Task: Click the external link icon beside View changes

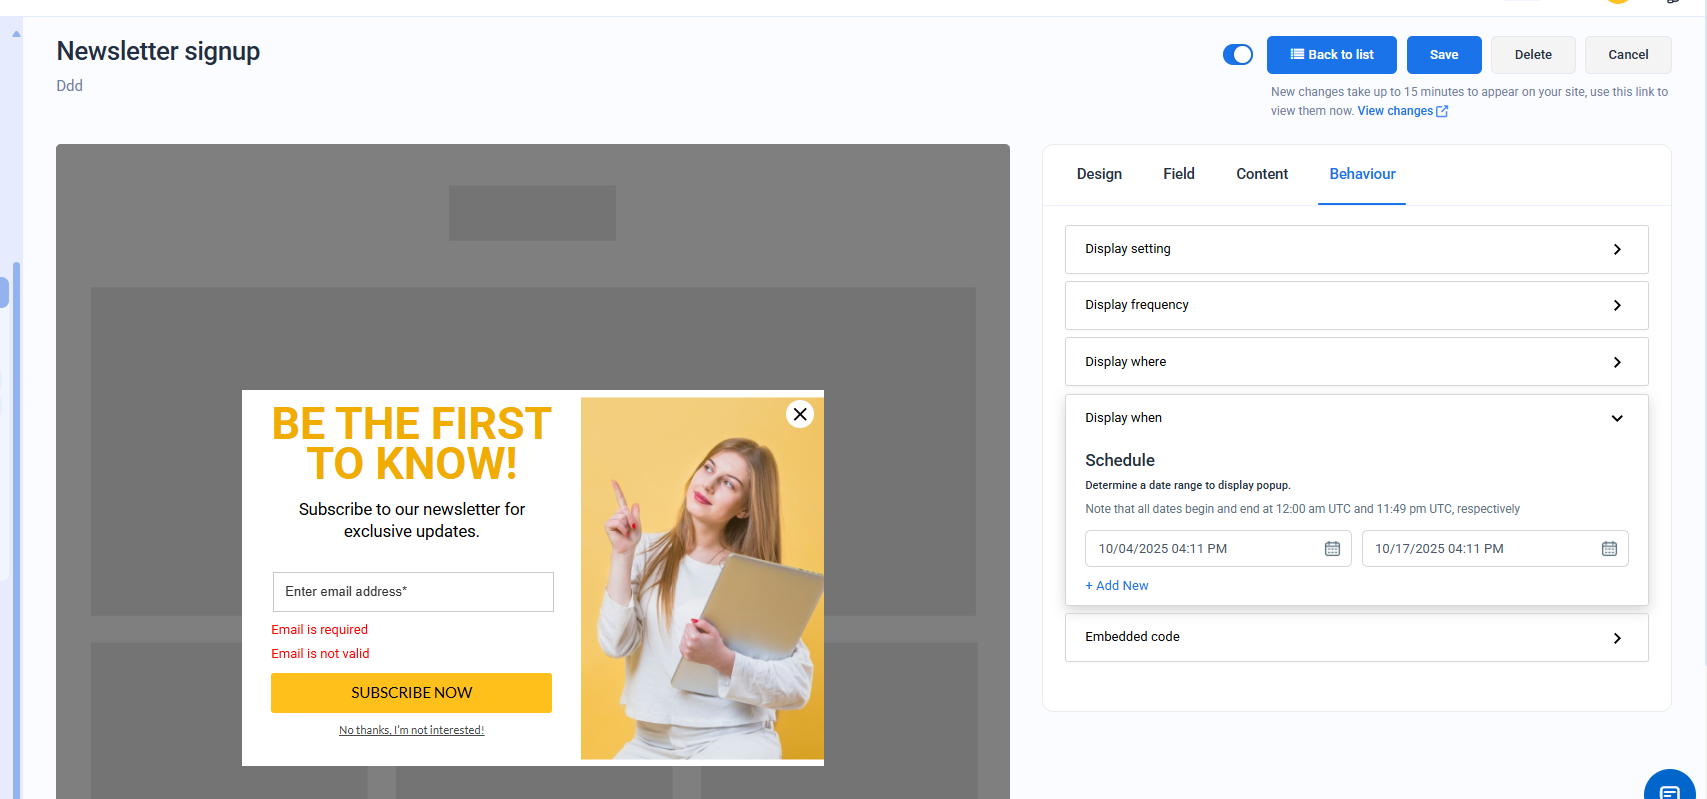Action: (1442, 111)
